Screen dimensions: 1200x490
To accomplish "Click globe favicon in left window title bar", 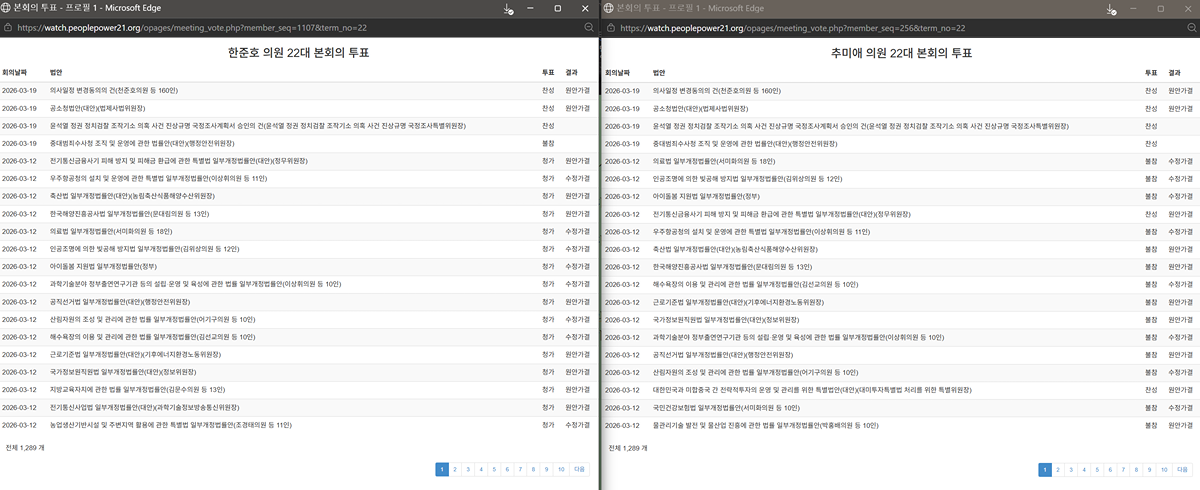I will click(x=7, y=8).
